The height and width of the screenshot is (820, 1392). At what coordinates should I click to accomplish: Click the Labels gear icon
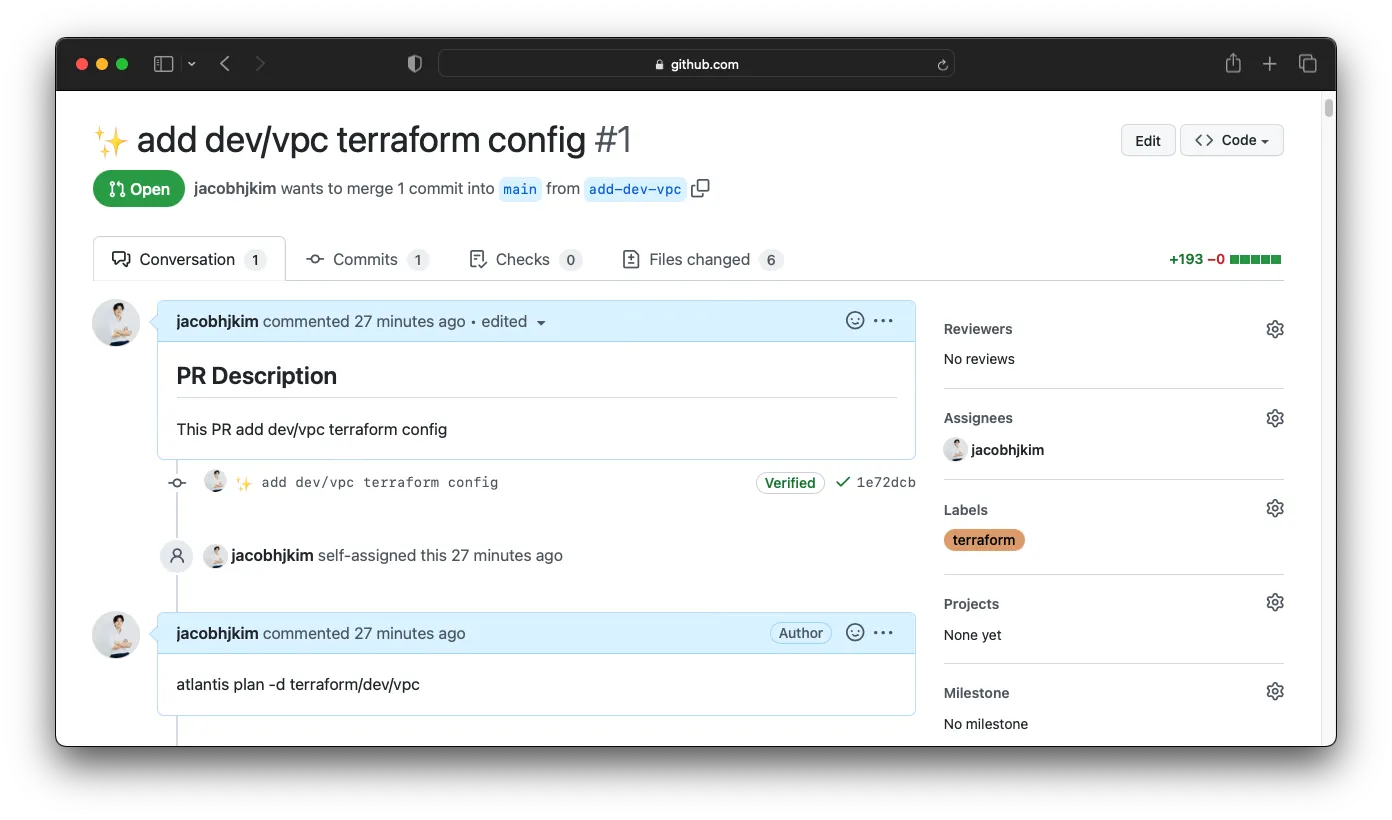pyautogui.click(x=1274, y=508)
